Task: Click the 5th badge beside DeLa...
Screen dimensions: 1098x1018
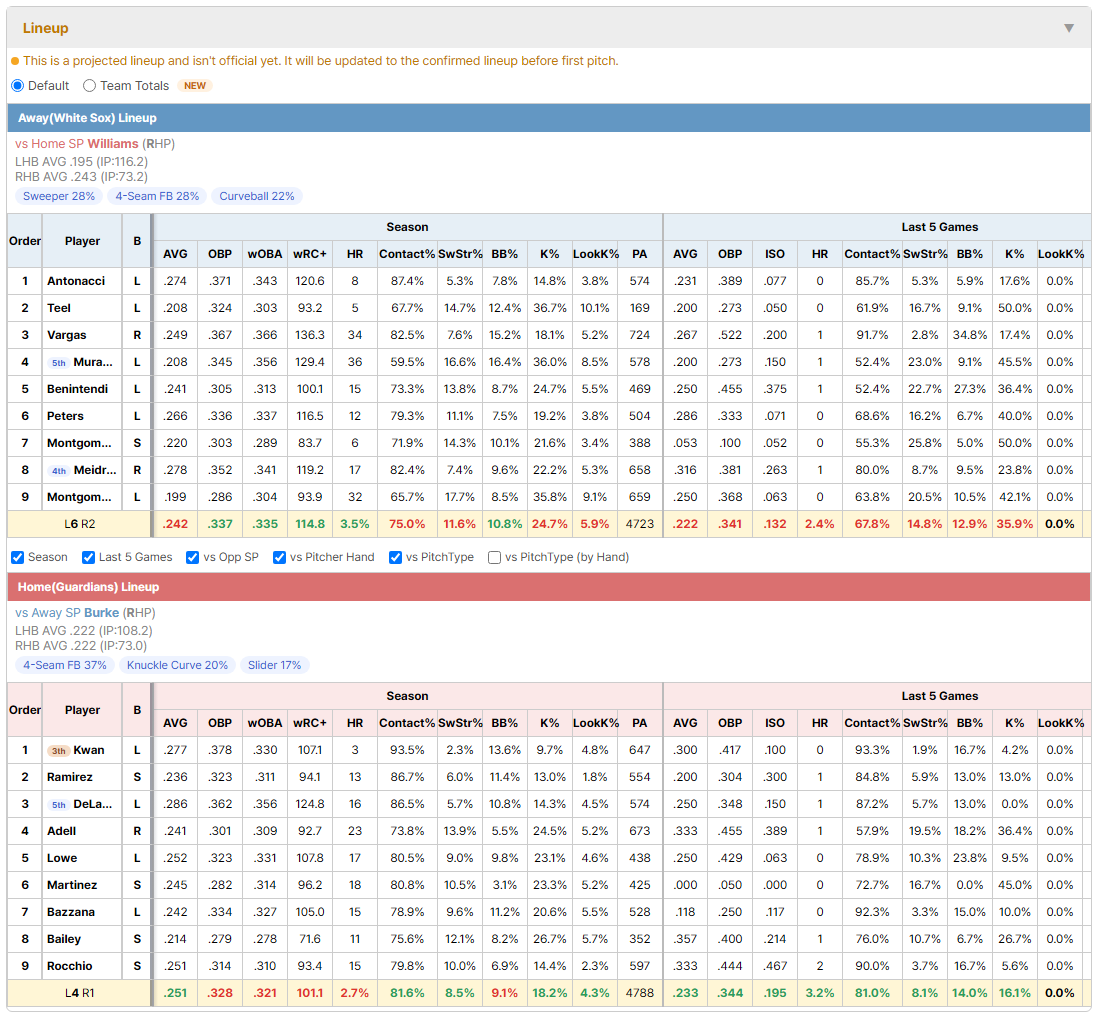Action: point(59,804)
